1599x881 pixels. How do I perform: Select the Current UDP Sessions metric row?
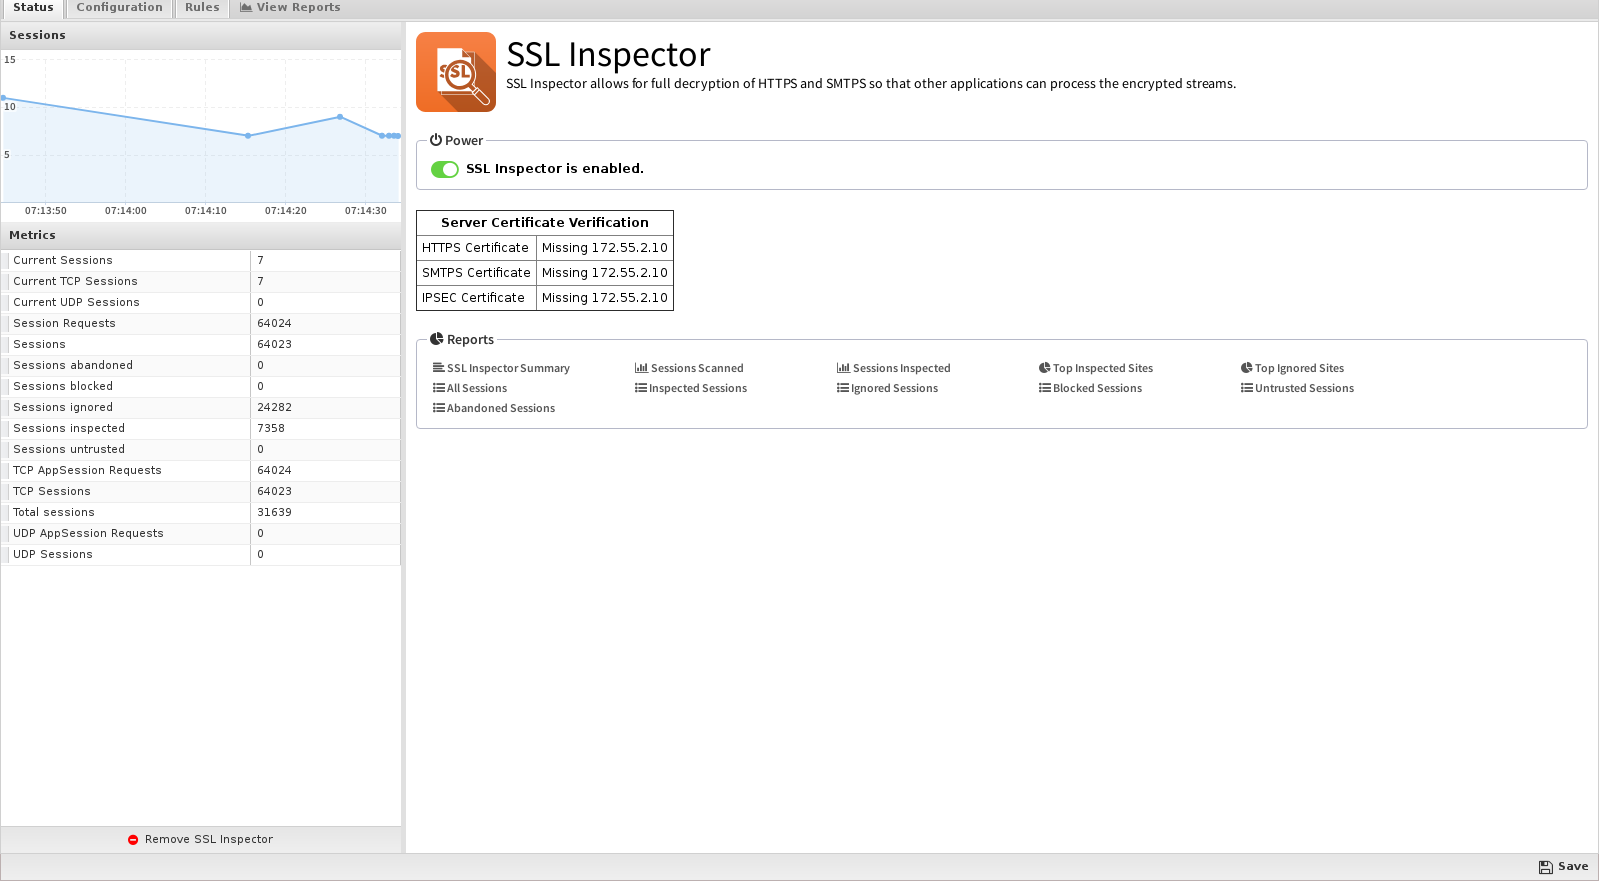[201, 302]
